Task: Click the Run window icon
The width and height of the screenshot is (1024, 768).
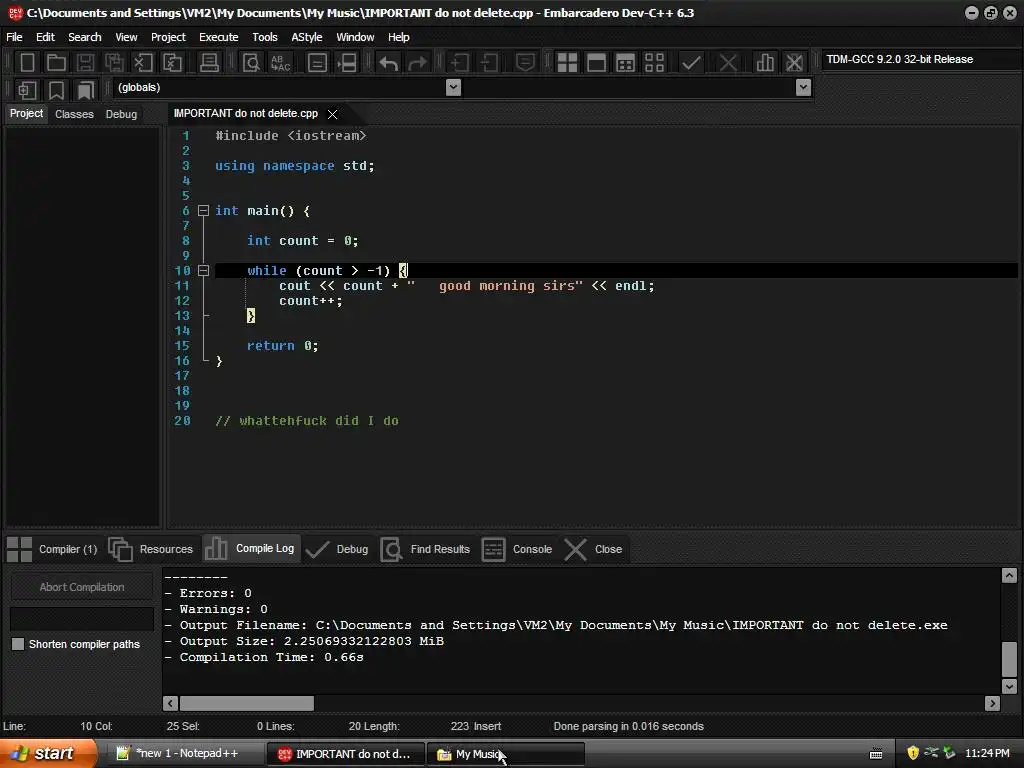Action: click(x=596, y=63)
